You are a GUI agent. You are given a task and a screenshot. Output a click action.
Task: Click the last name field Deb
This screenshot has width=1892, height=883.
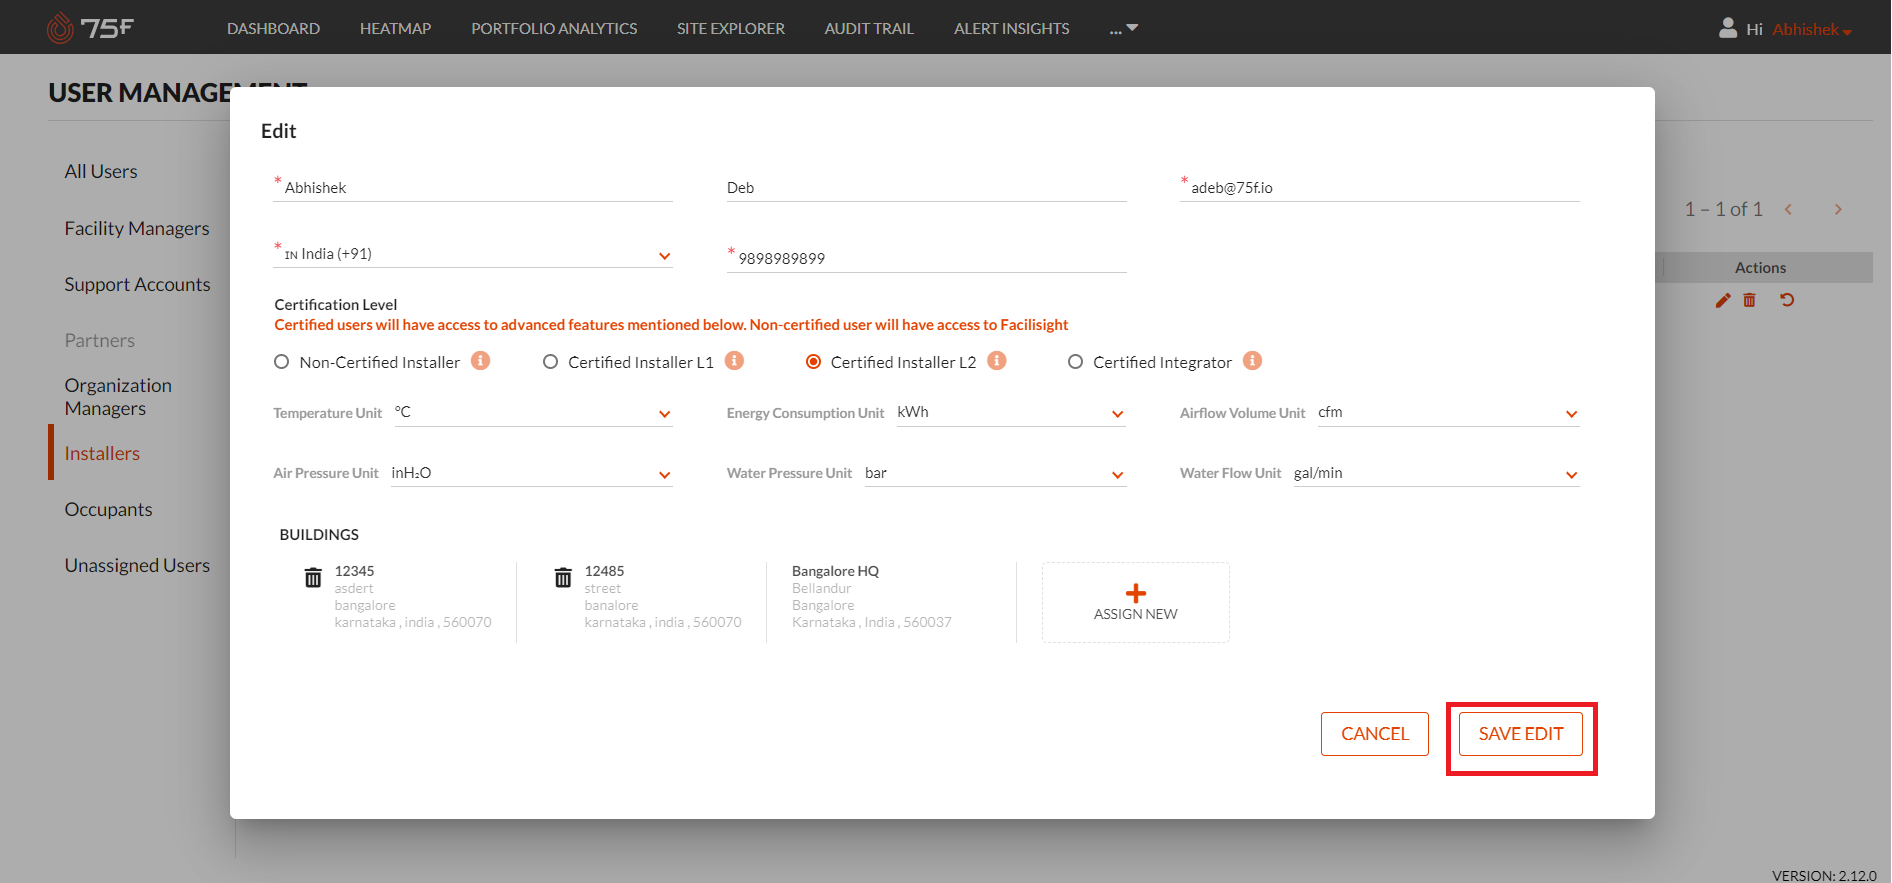926,188
